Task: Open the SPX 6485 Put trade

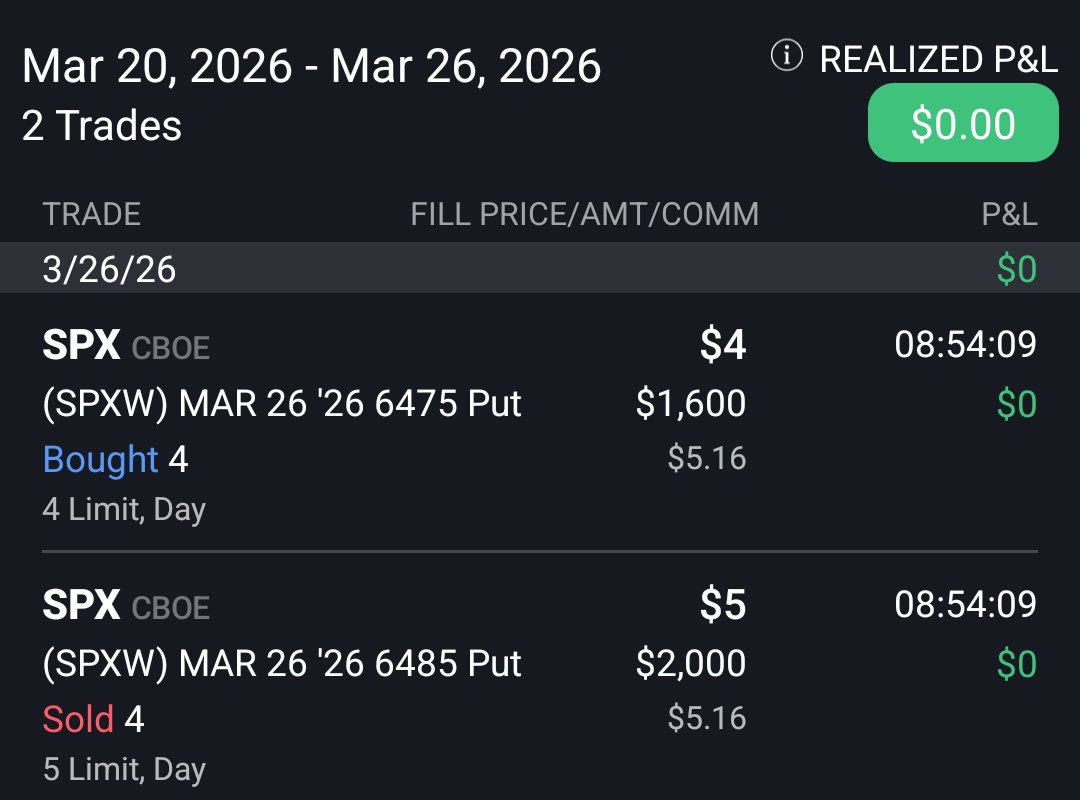Action: point(282,664)
